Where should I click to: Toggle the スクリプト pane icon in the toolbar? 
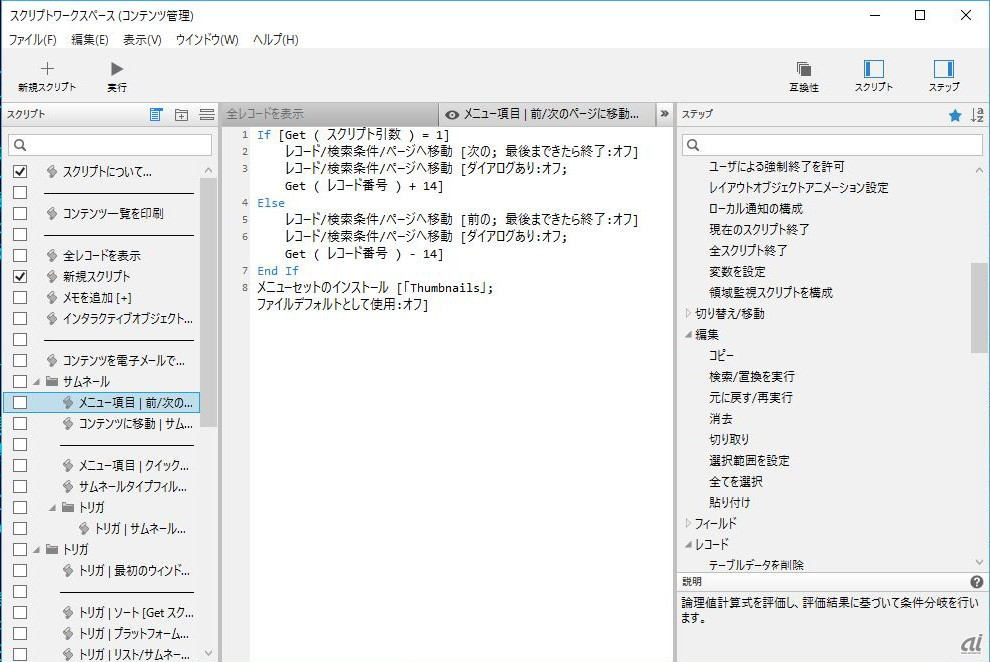[x=873, y=69]
